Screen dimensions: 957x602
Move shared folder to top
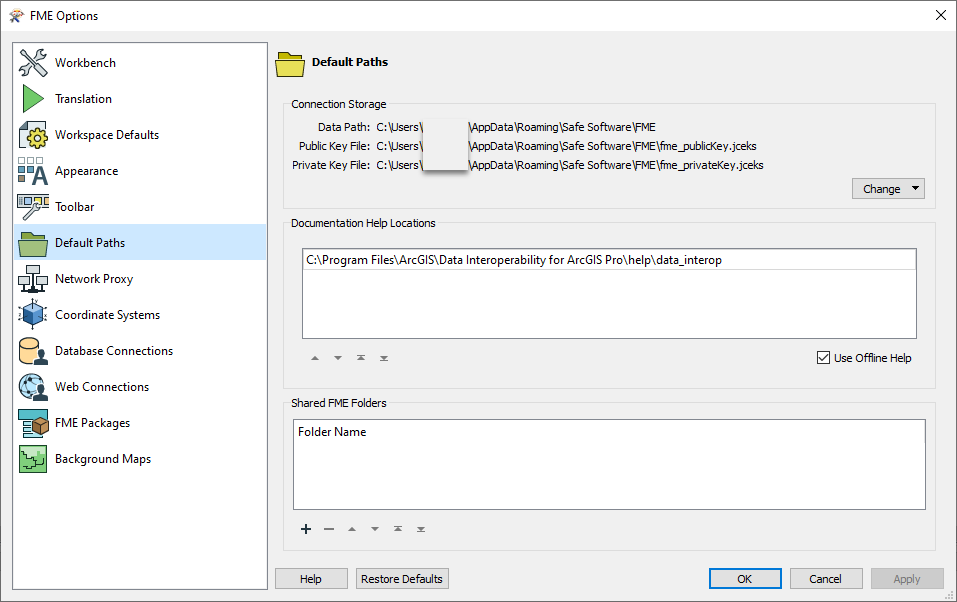point(398,529)
